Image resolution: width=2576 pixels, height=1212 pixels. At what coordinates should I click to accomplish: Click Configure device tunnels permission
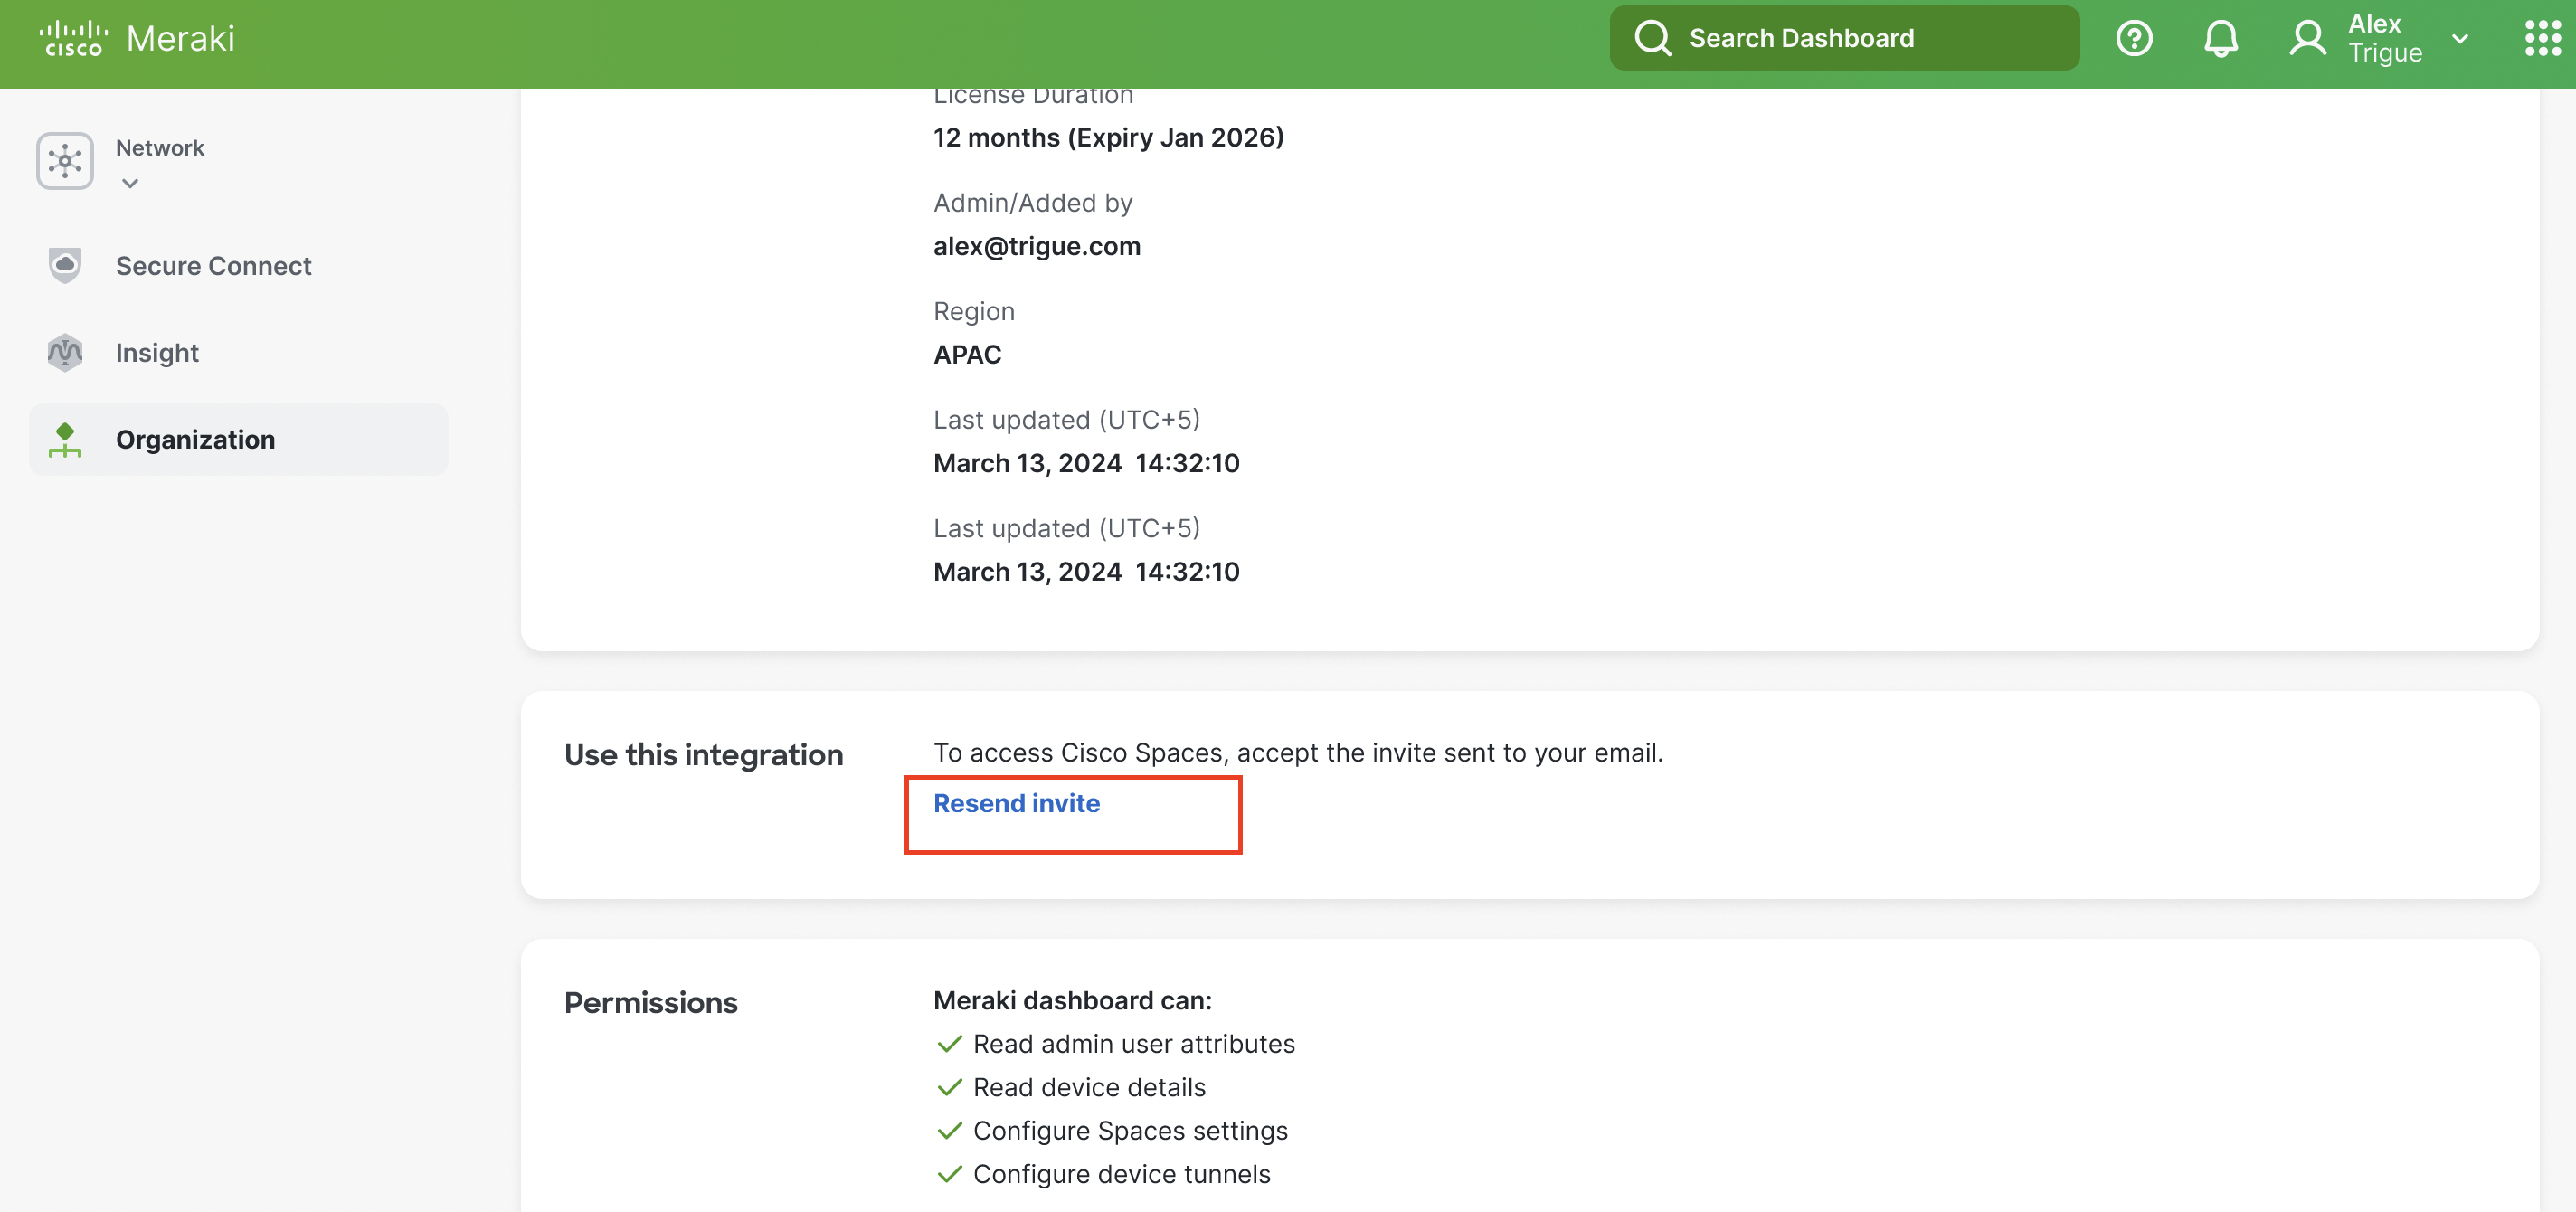point(1121,1174)
